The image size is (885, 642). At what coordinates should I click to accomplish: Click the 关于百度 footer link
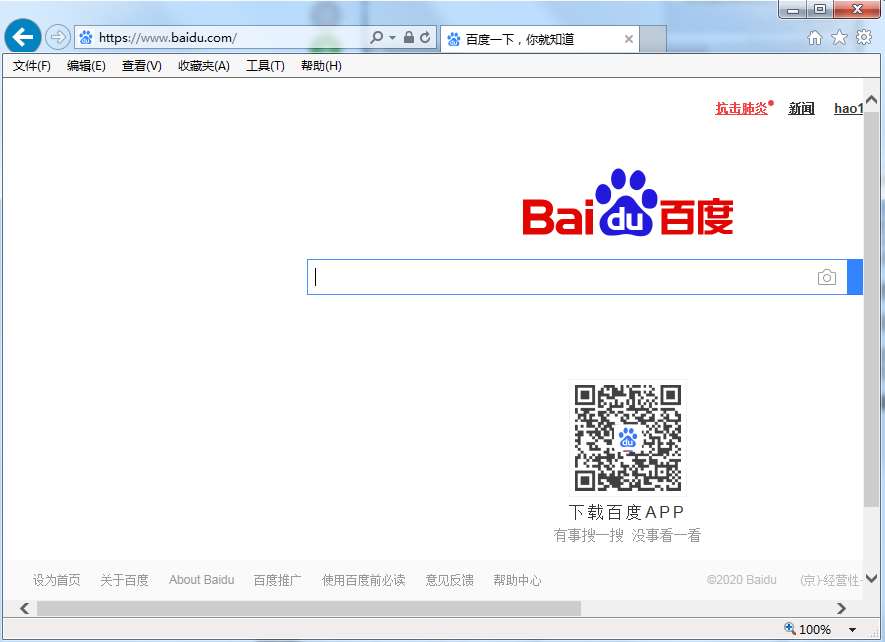click(124, 580)
